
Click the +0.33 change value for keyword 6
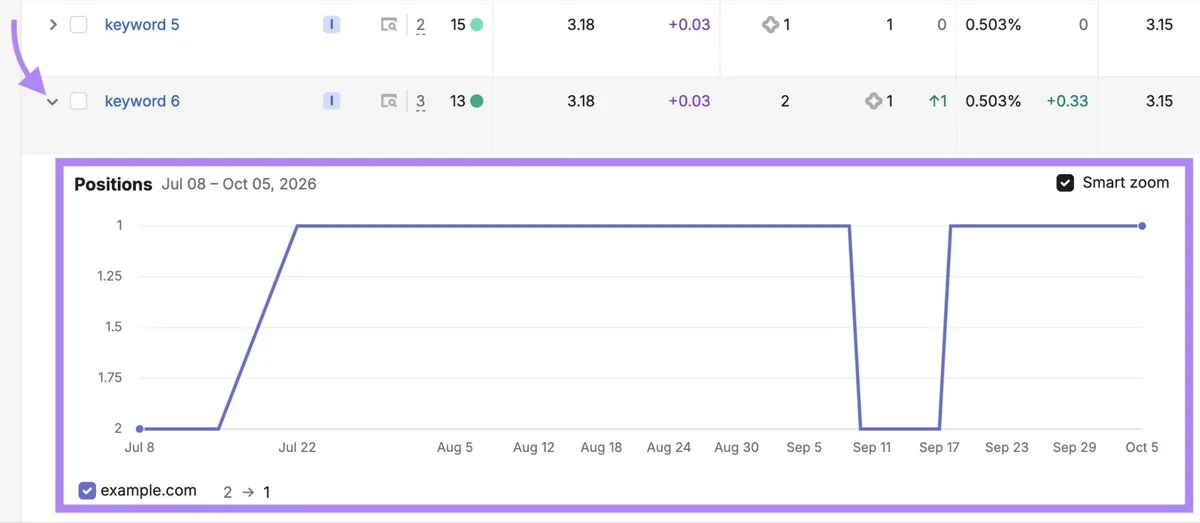tap(1067, 101)
